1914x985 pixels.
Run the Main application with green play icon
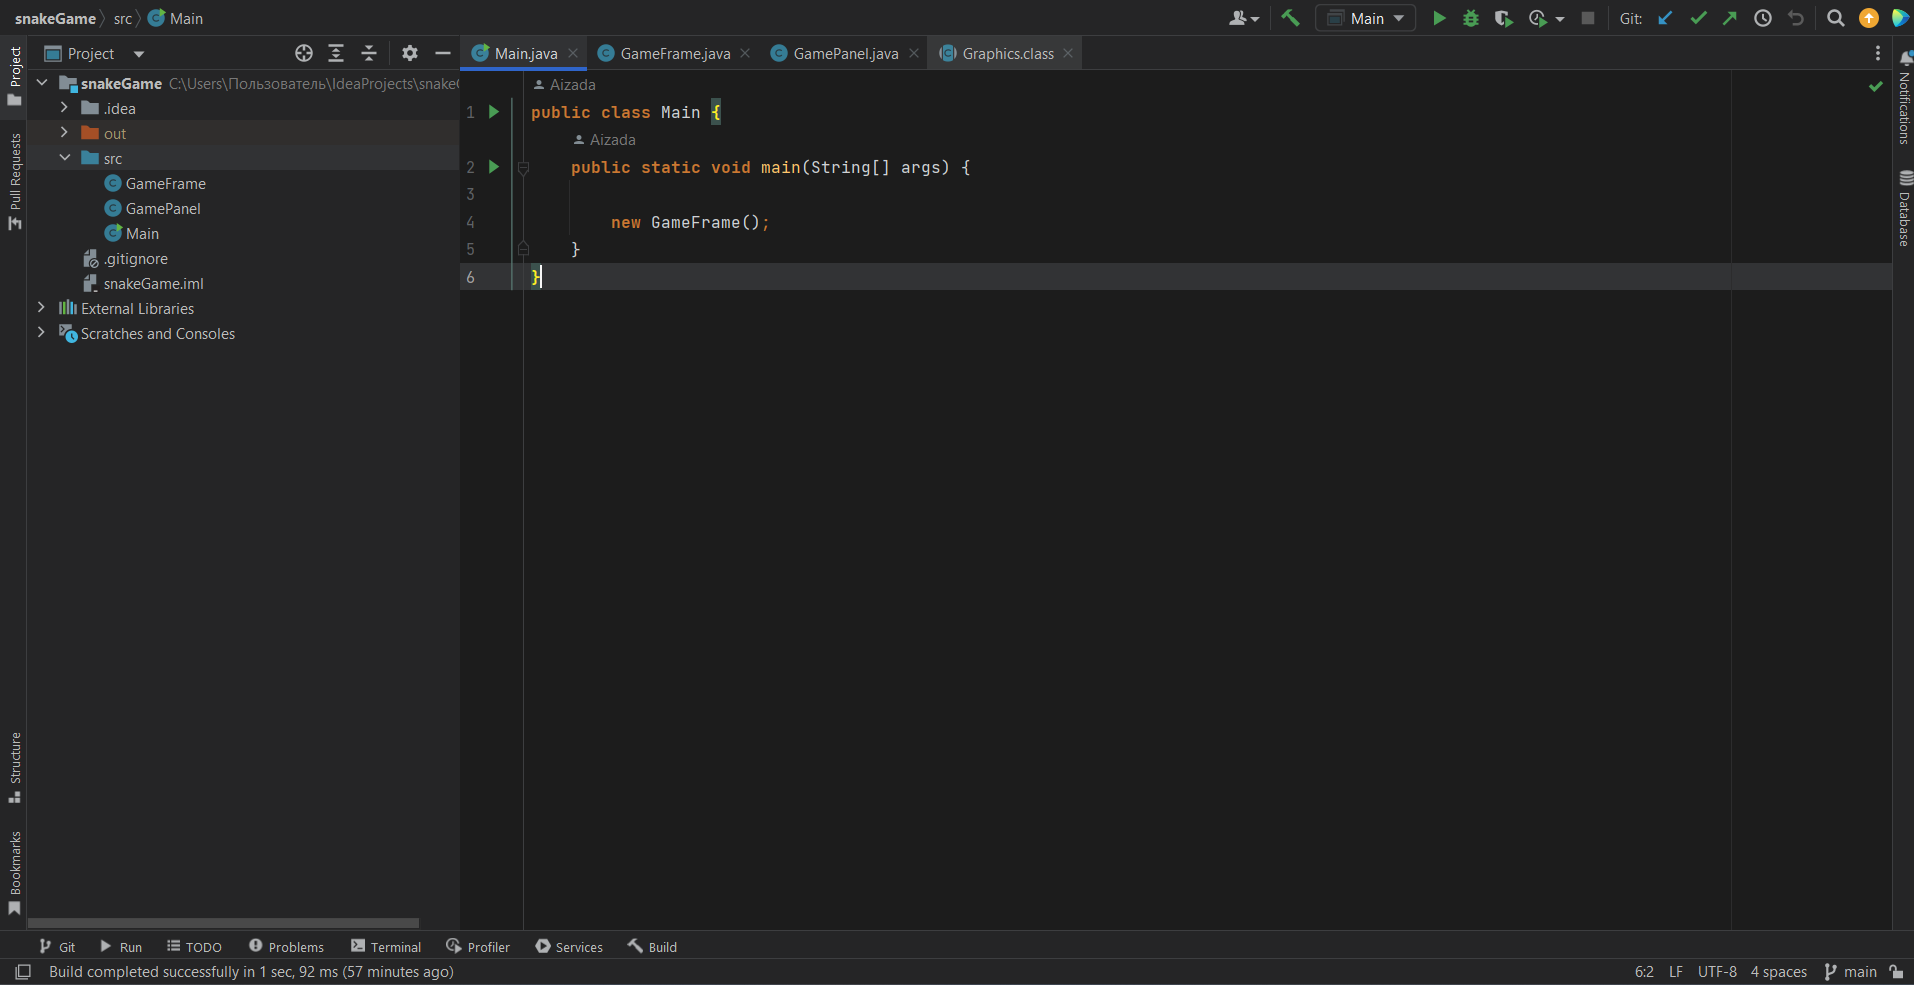pyautogui.click(x=1438, y=18)
